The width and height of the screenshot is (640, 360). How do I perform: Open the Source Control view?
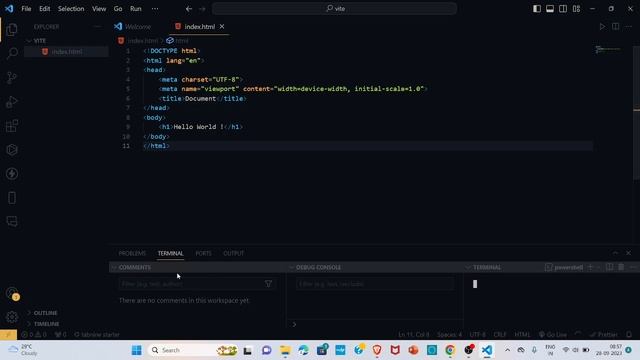pos(12,78)
